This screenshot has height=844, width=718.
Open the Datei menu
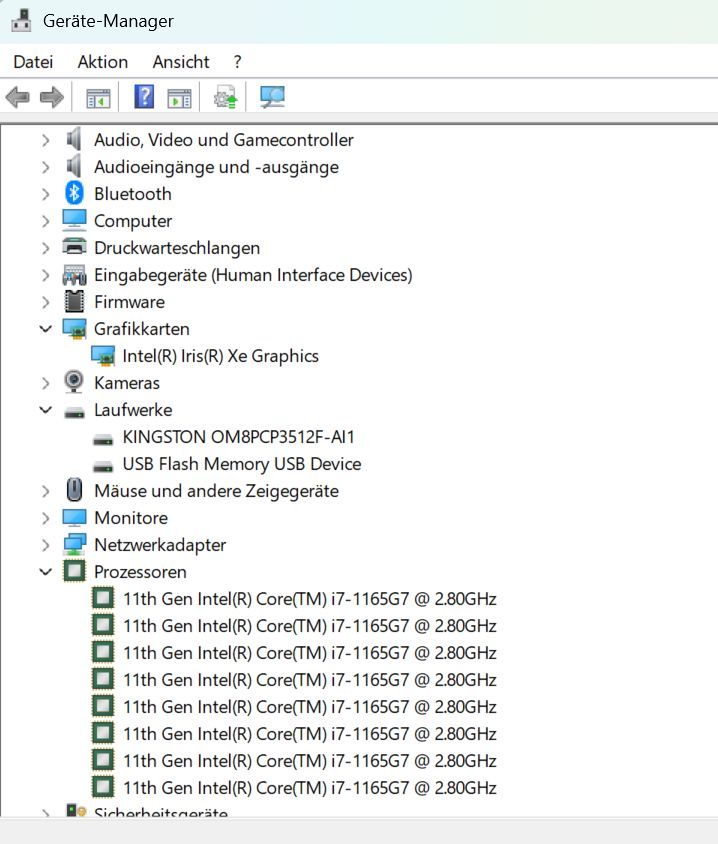coord(33,62)
